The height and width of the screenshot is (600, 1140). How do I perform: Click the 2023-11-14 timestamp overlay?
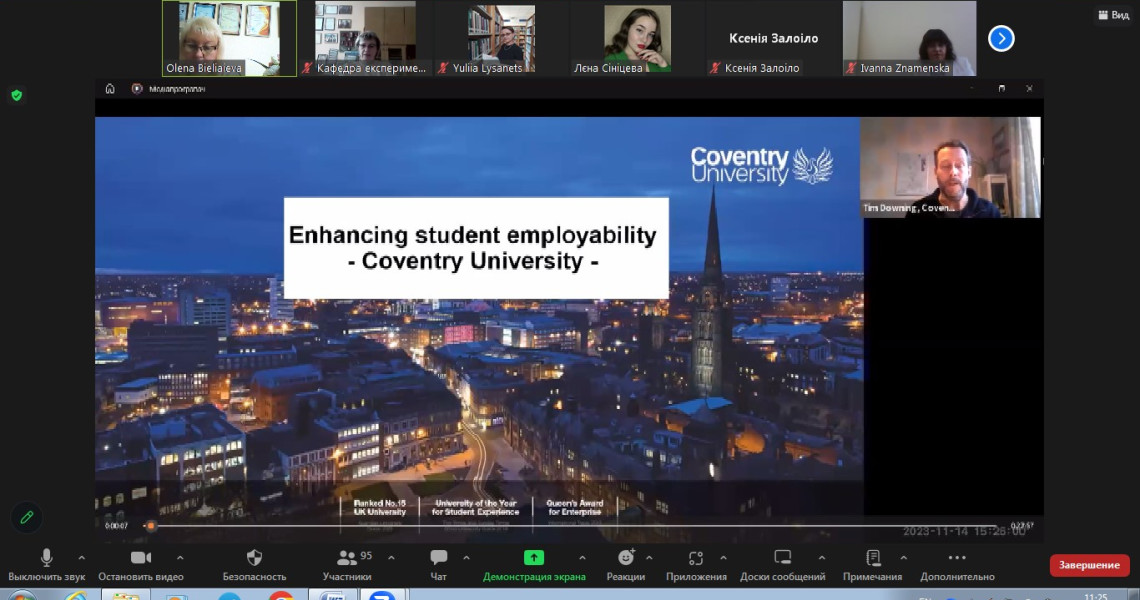point(964,532)
